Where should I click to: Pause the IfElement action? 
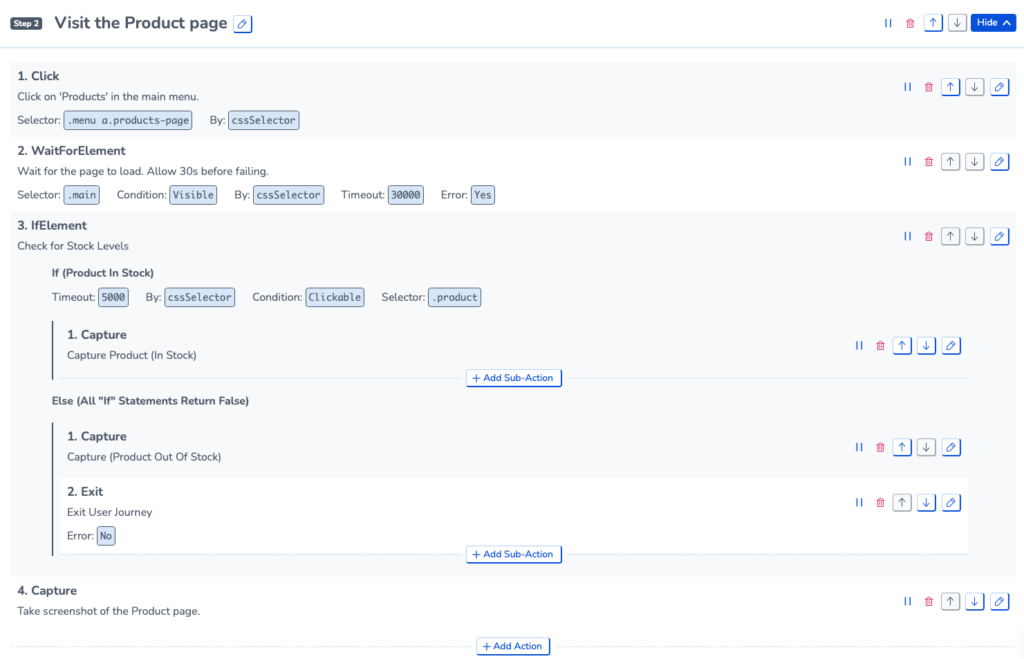pyautogui.click(x=908, y=236)
